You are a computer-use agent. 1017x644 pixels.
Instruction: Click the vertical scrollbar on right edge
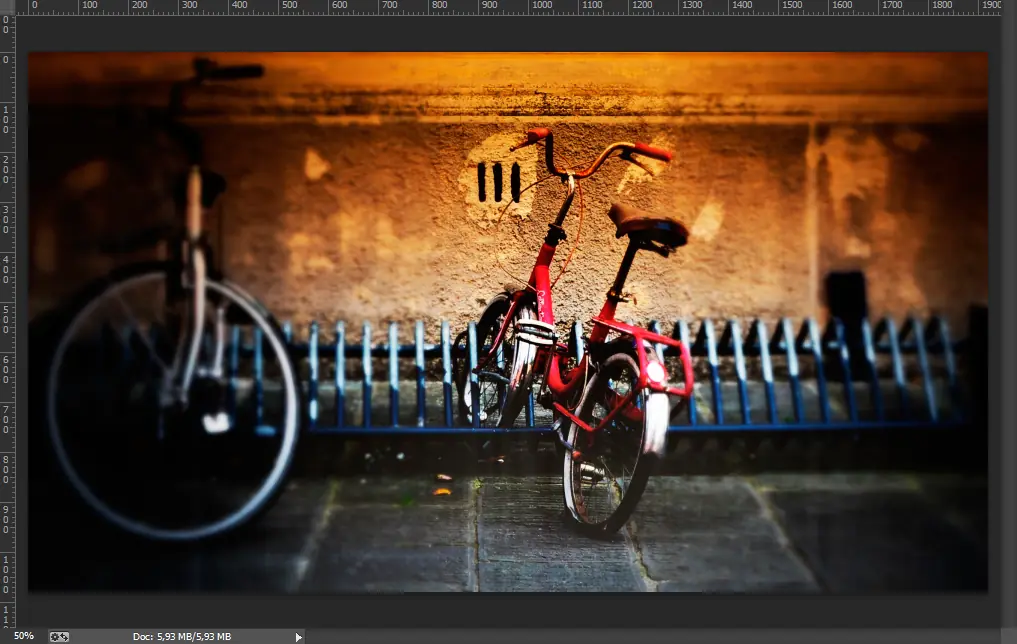(x=1009, y=320)
